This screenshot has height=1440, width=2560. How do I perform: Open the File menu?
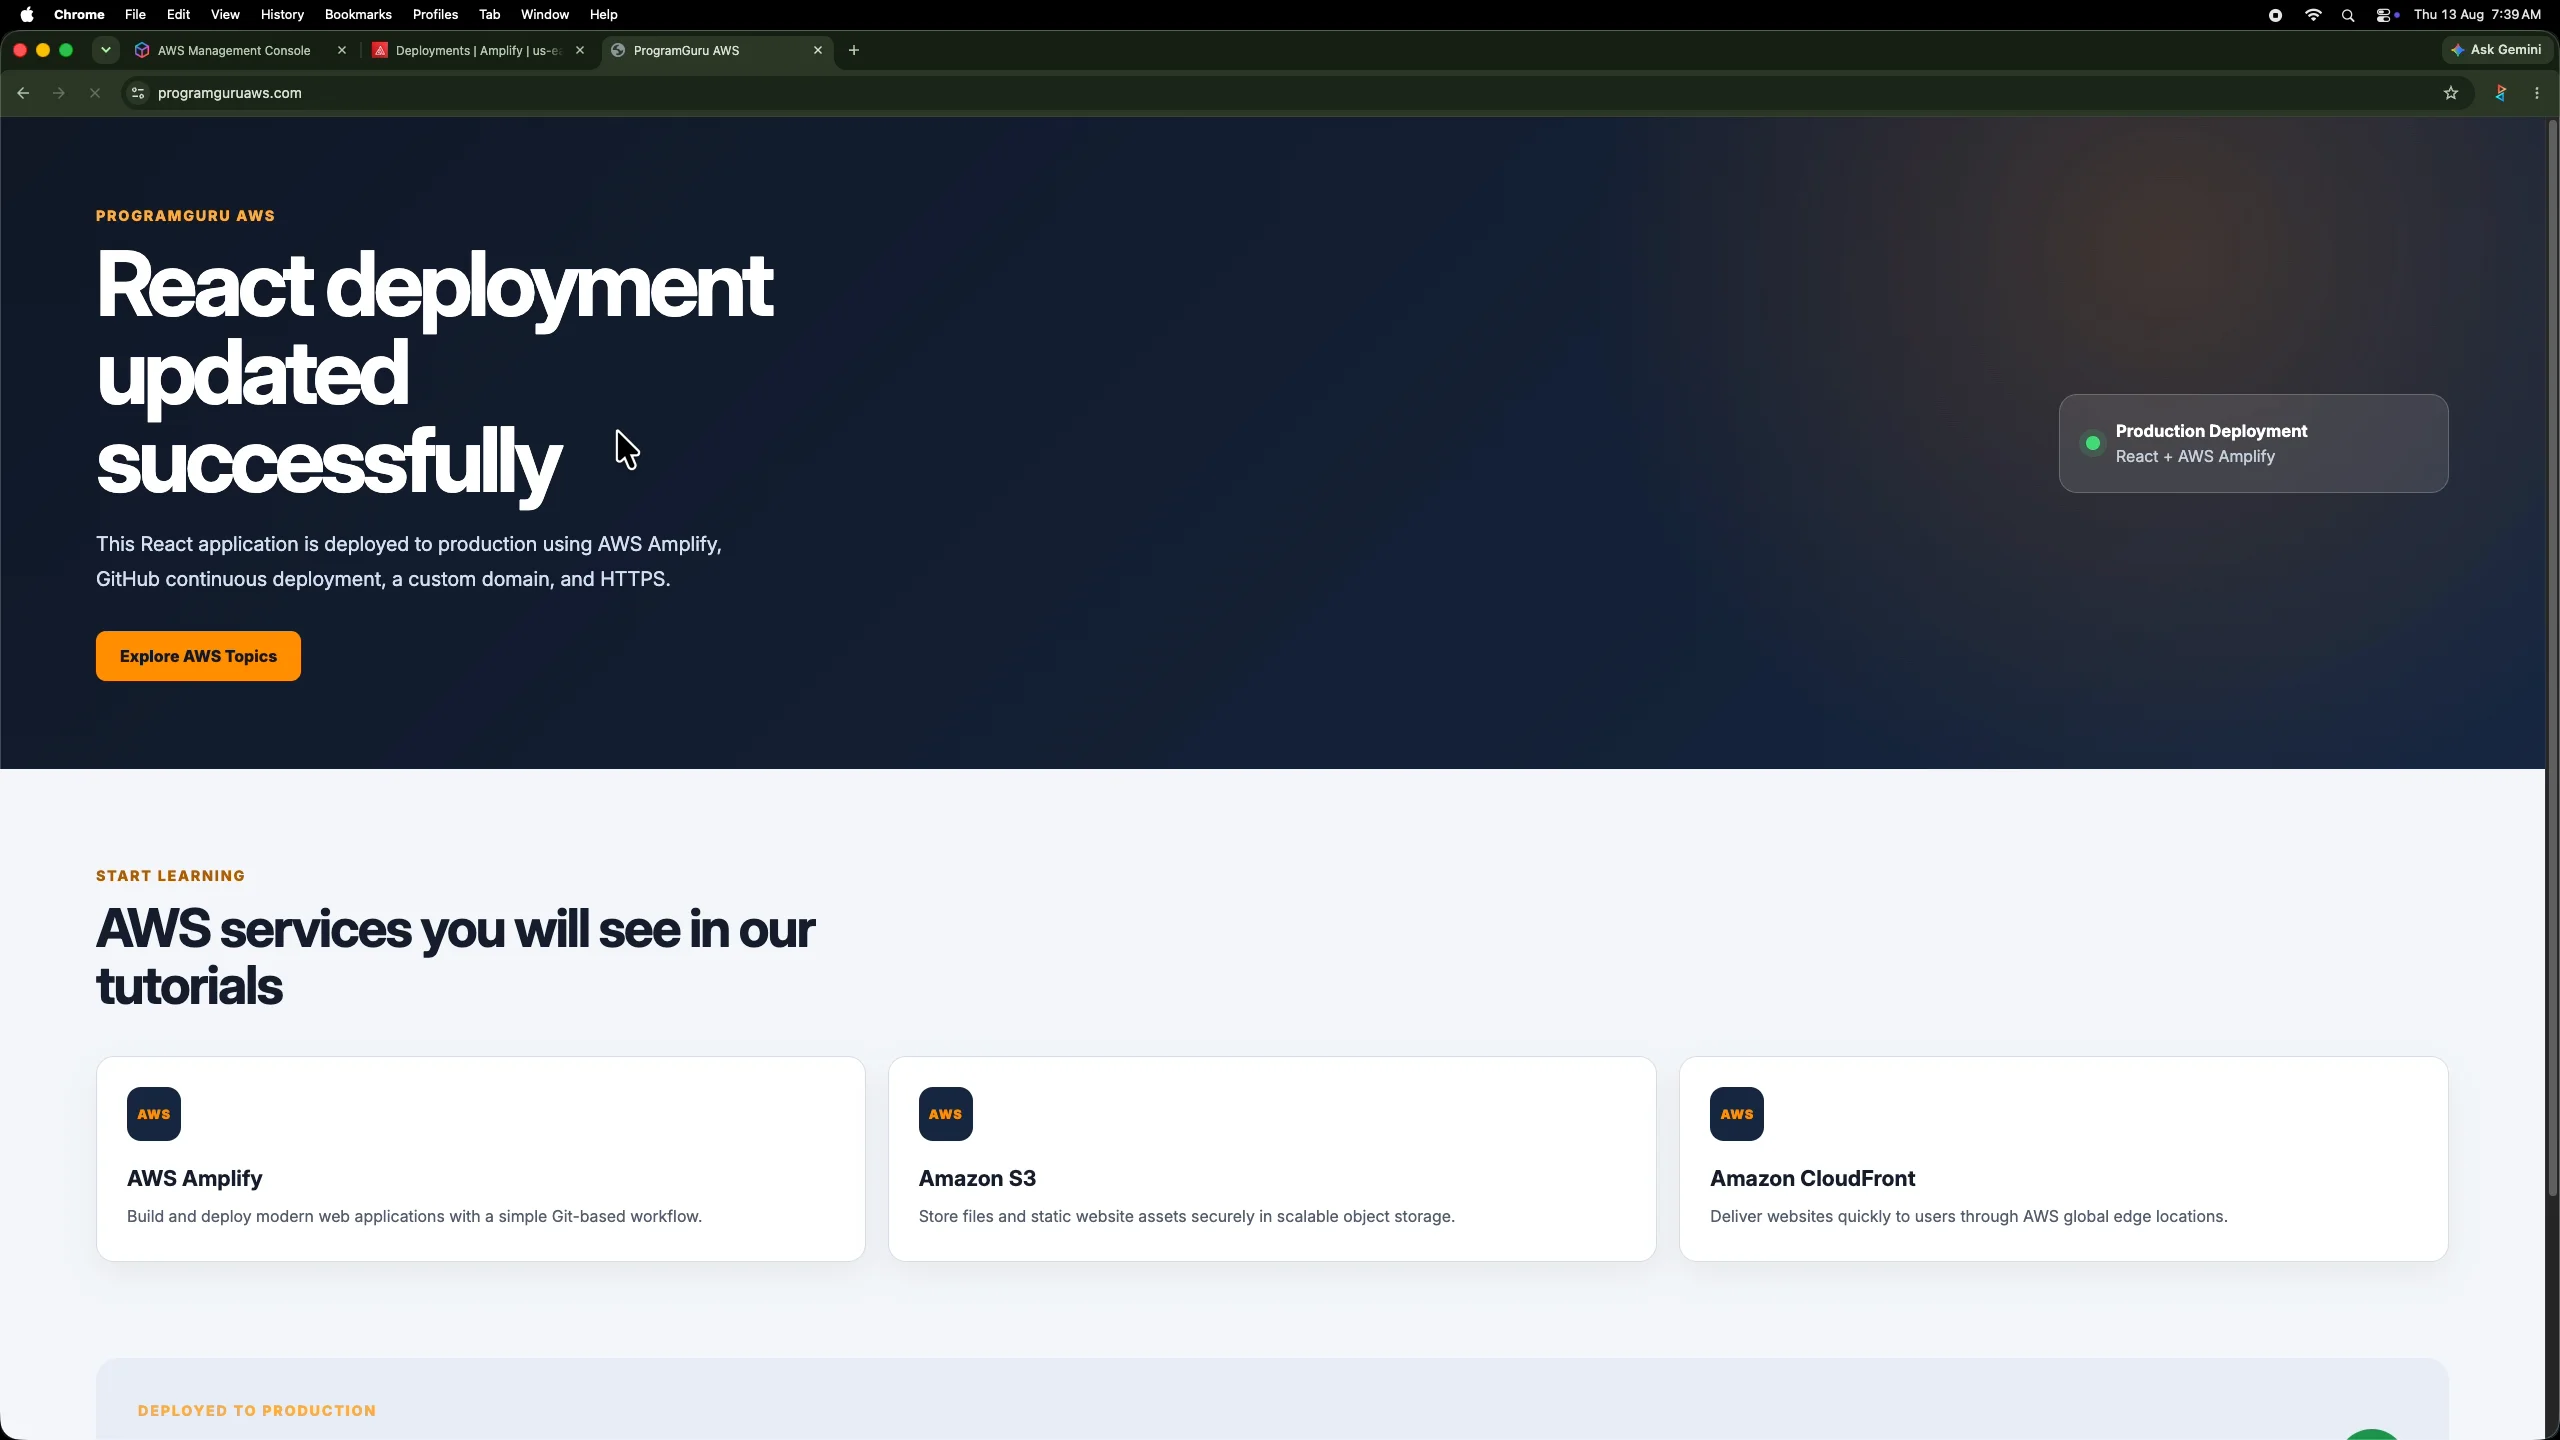135,15
